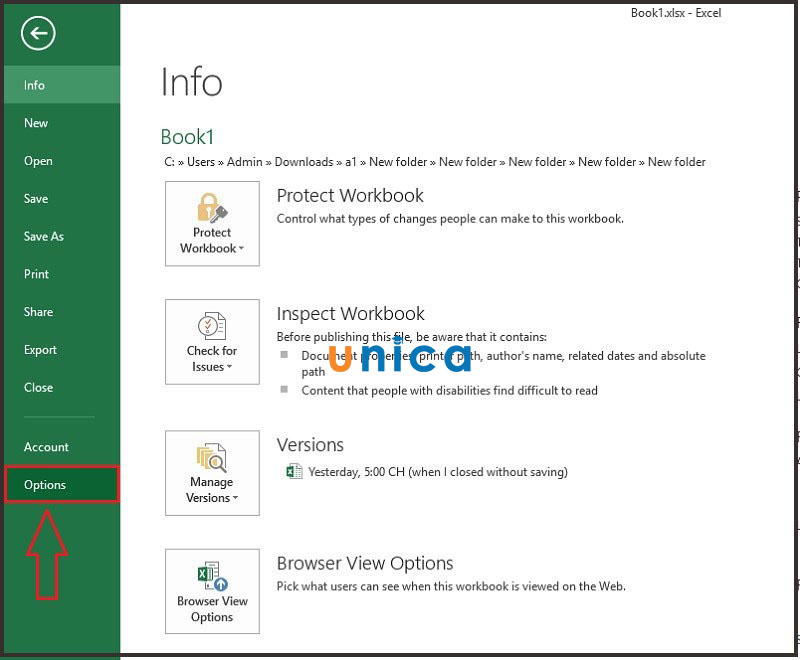Click the Browser View Options button label

point(212,609)
